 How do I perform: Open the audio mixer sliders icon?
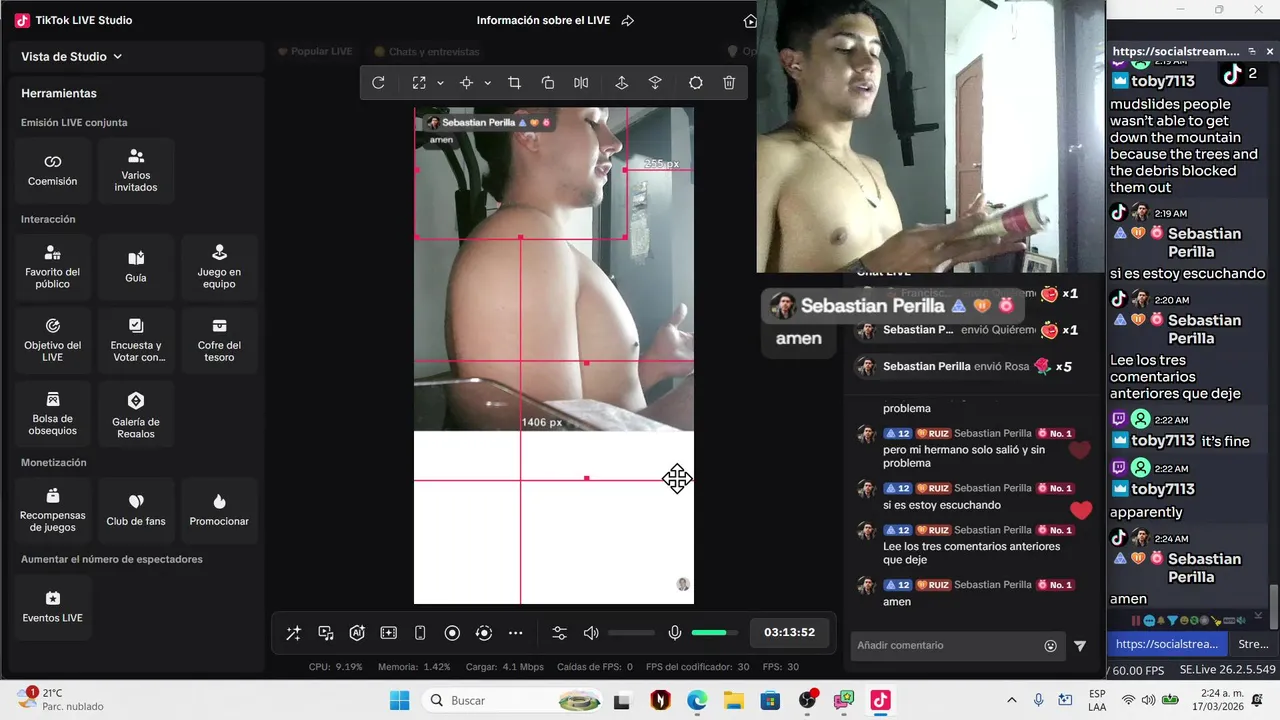[559, 633]
